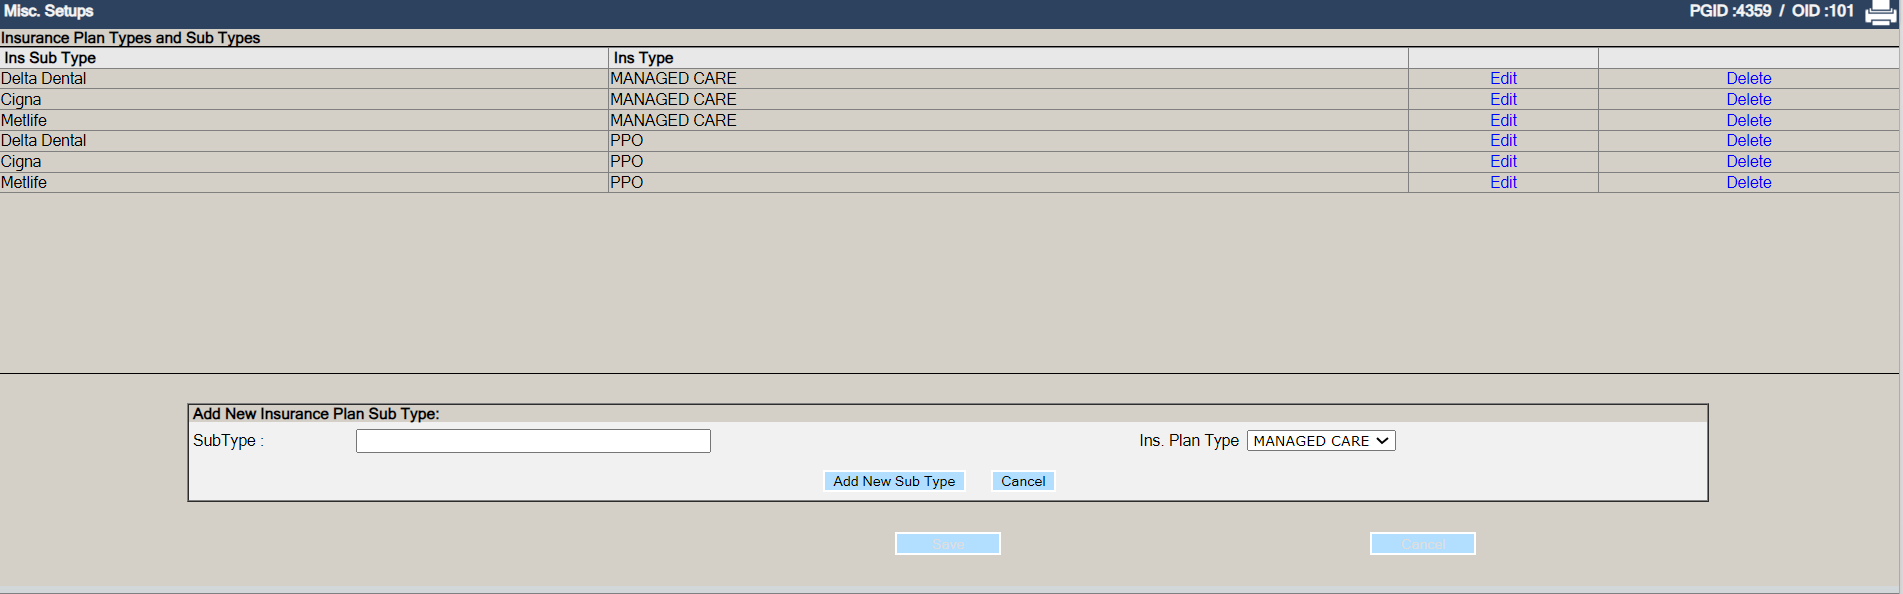Viewport: 1903px width, 594px height.
Task: Select PPO cell in Delta Dental row
Action: [x=1008, y=140]
